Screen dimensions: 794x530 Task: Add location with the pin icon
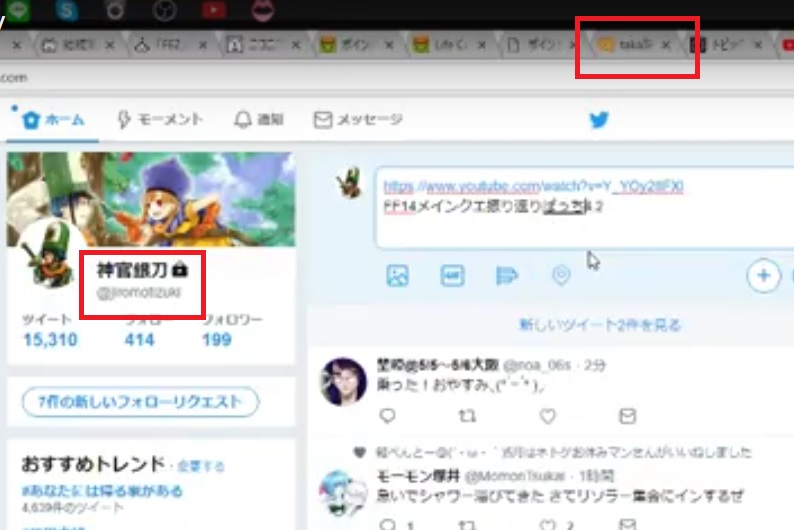561,276
